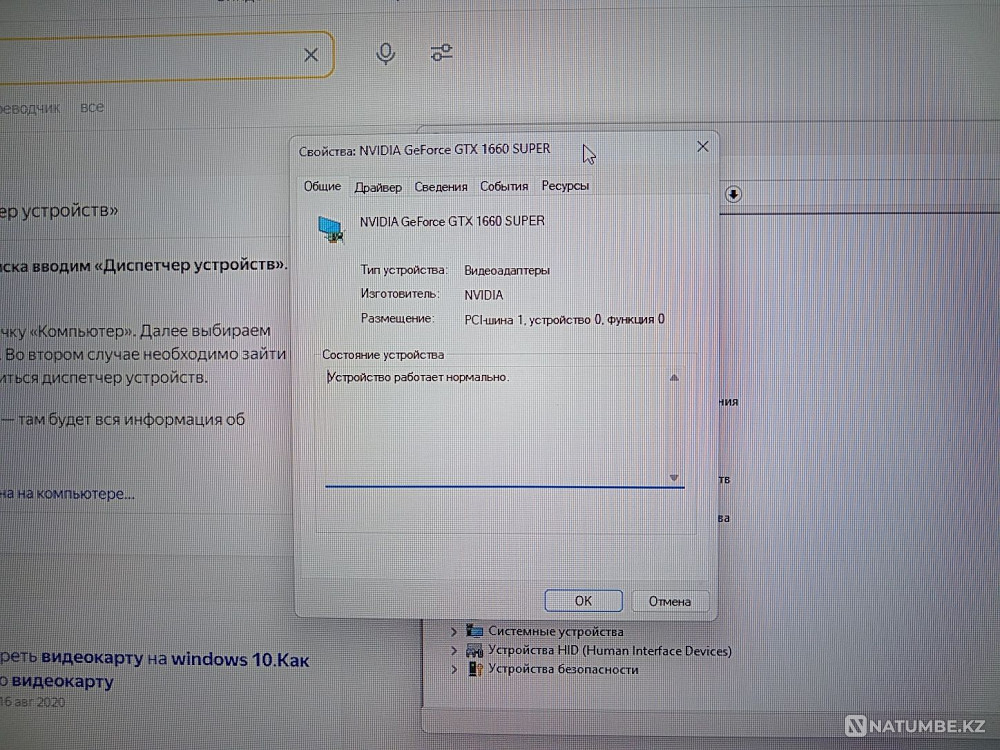Click the 'Отмена' button
Viewport: 1000px width, 750px height.
(670, 601)
